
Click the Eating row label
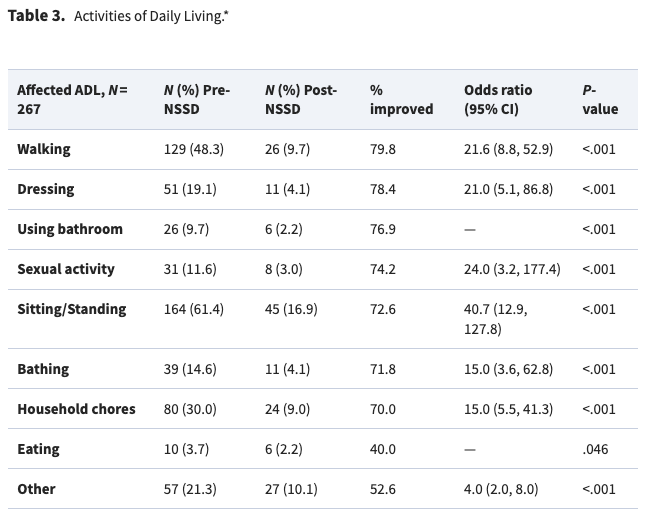(x=37, y=449)
